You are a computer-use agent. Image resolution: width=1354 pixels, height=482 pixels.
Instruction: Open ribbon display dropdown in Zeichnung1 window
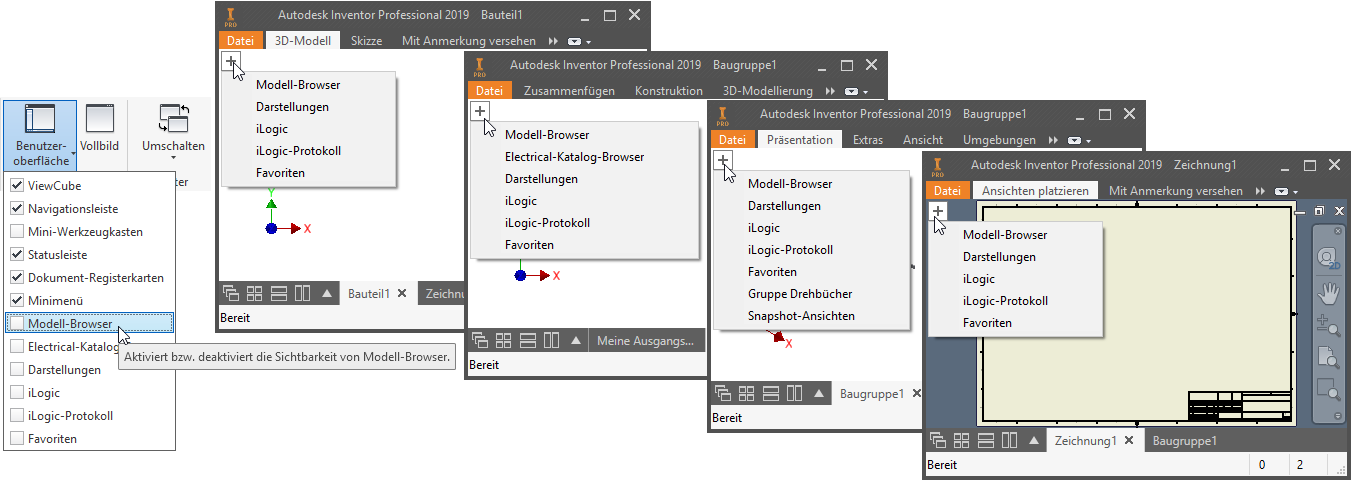point(1286,191)
